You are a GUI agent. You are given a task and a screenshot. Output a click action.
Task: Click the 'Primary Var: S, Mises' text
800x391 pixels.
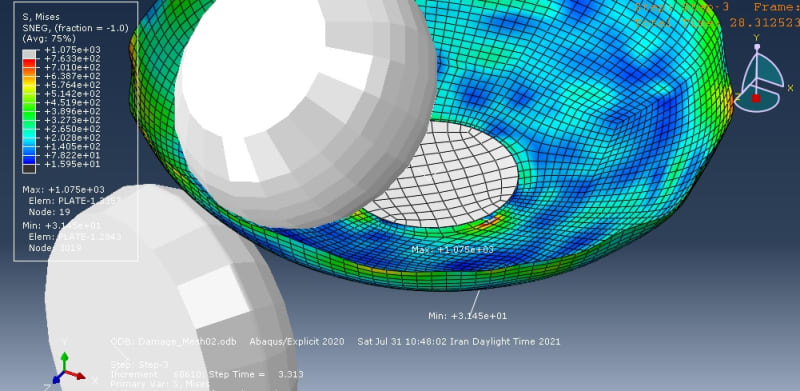click(160, 384)
